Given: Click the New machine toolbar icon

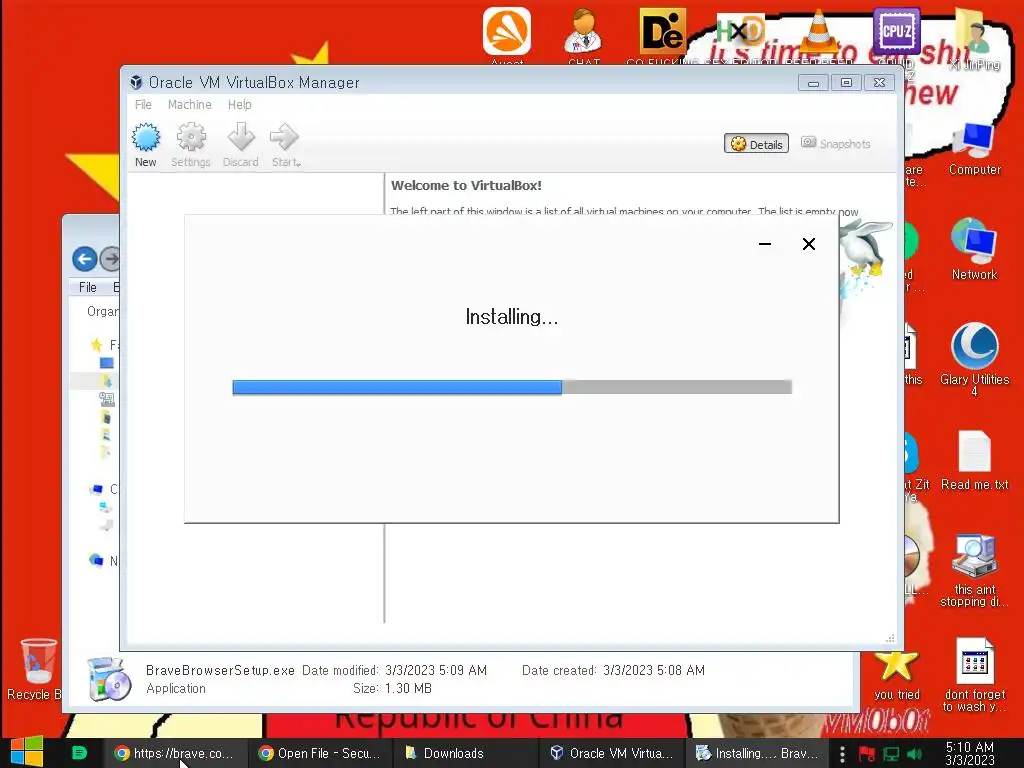Looking at the screenshot, I should tap(146, 145).
